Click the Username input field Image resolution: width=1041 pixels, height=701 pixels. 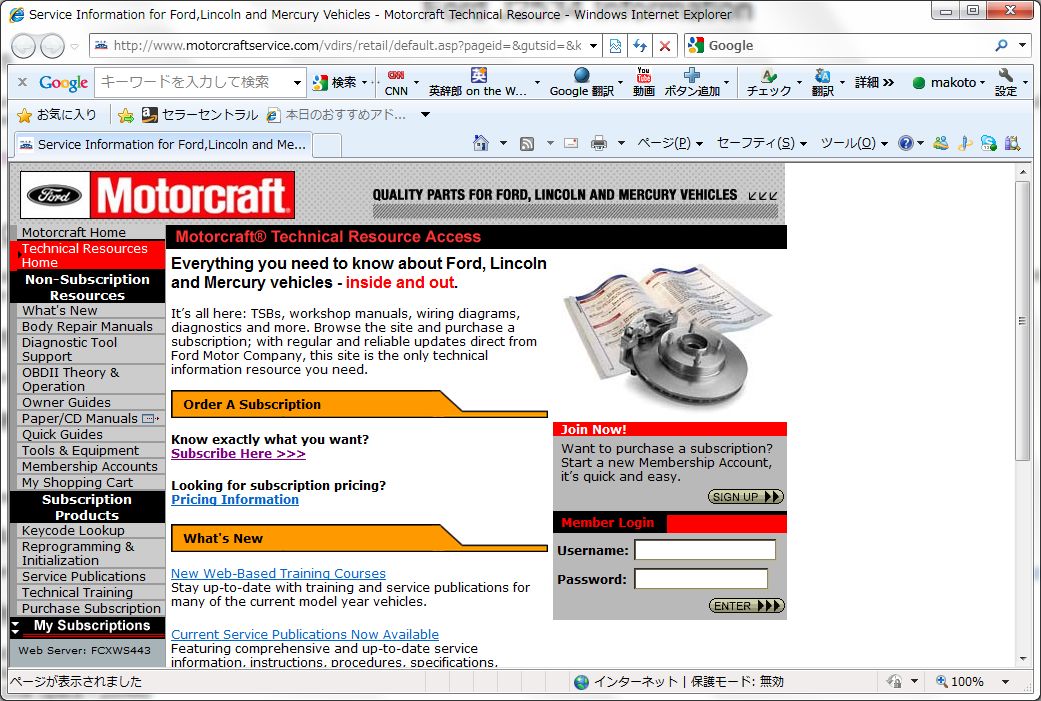705,550
